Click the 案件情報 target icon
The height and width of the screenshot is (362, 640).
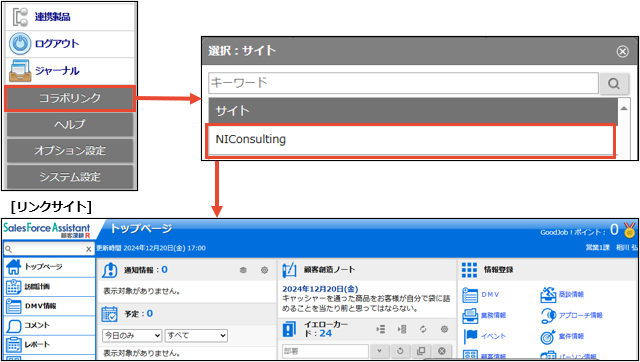(x=548, y=337)
